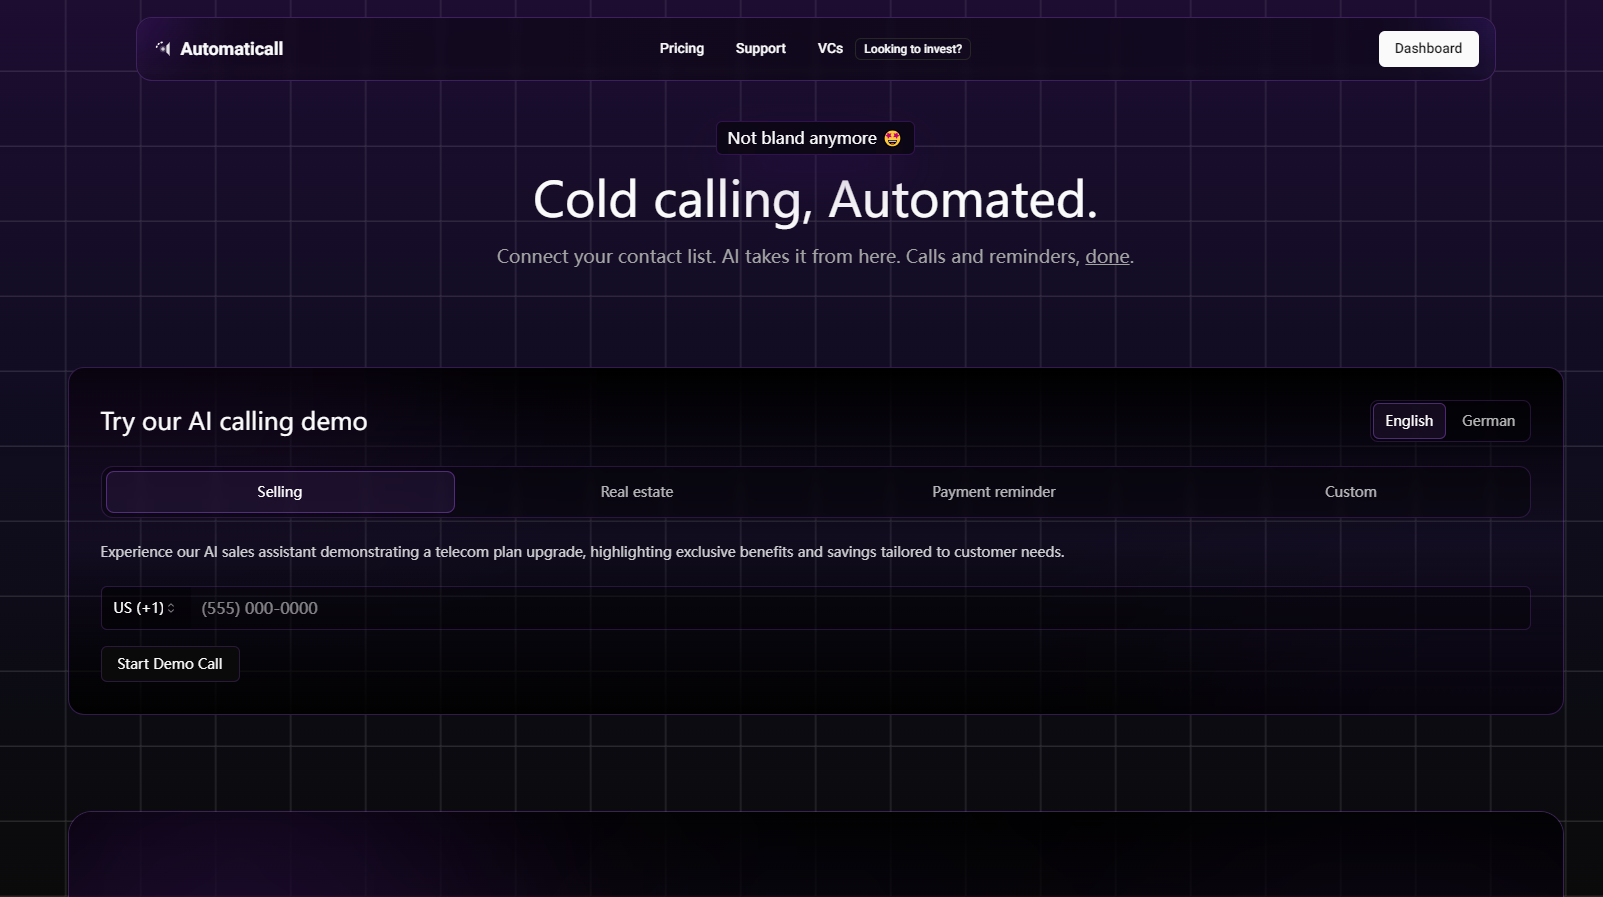Click the VCs navigation link
The height and width of the screenshot is (897, 1603).
pos(830,48)
